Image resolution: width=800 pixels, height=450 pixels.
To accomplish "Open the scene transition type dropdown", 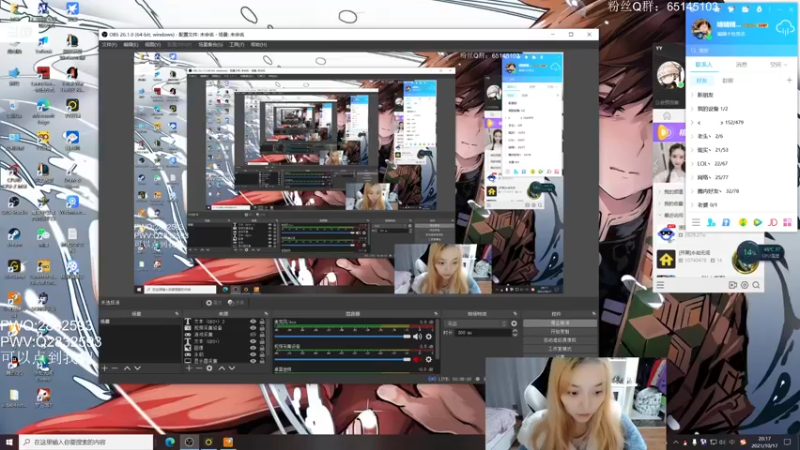I will tap(476, 323).
